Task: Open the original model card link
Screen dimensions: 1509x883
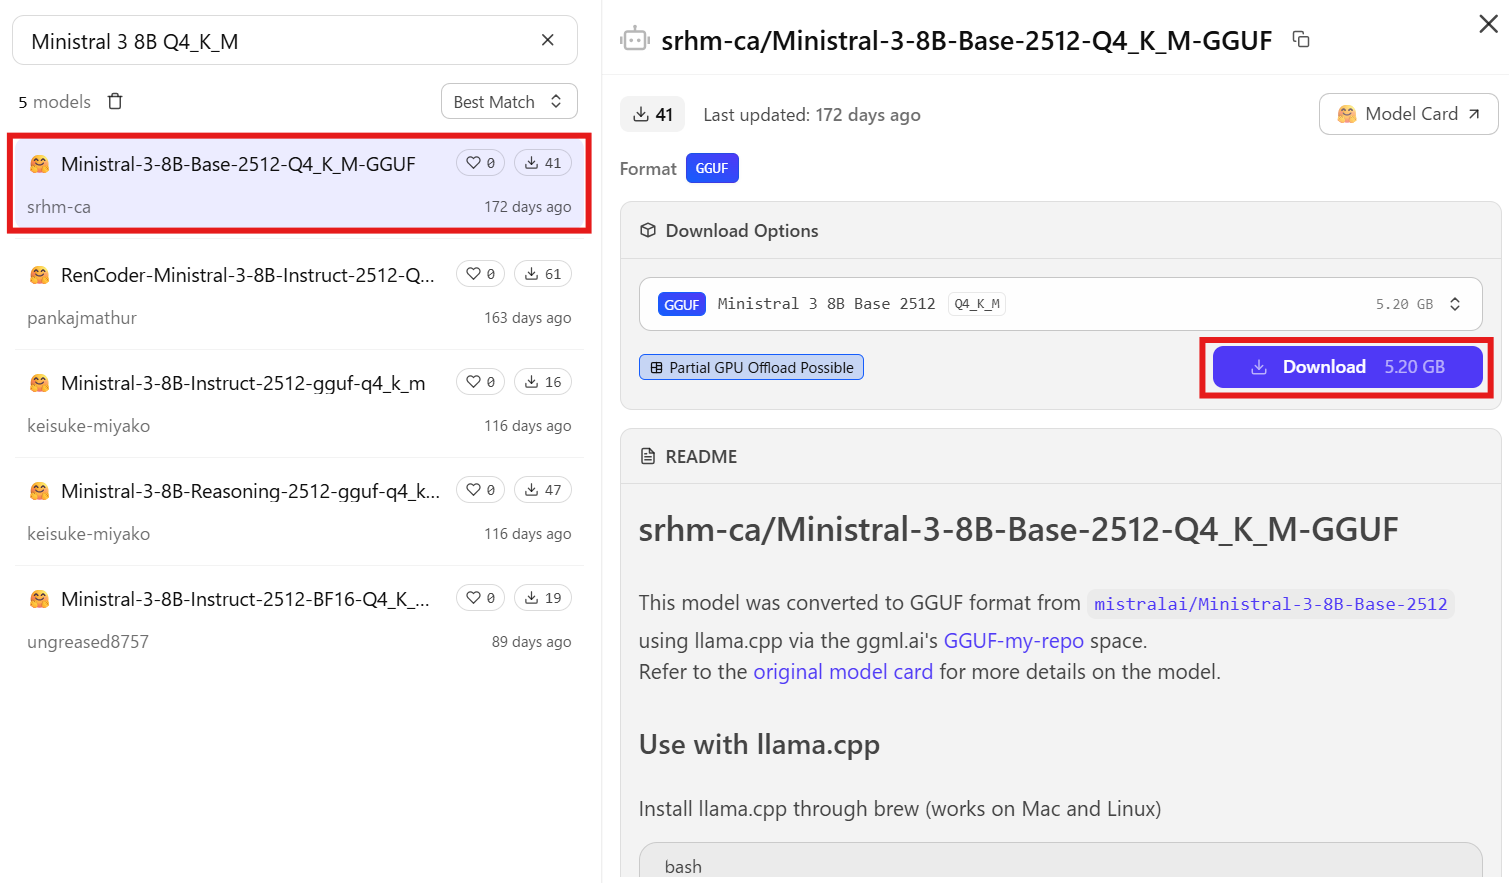Action: pyautogui.click(x=843, y=672)
